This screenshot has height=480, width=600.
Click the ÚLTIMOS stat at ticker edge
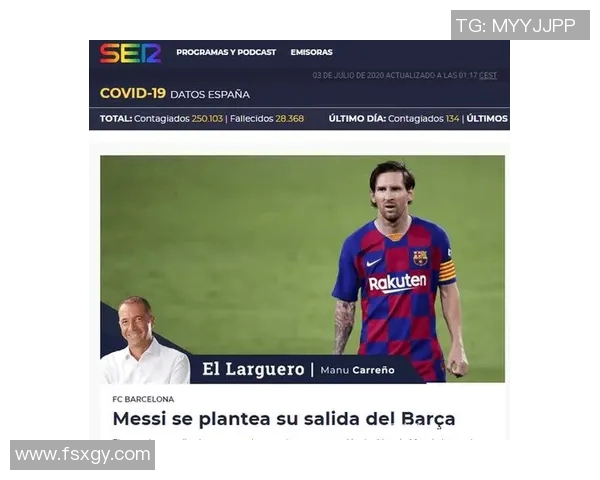point(487,119)
